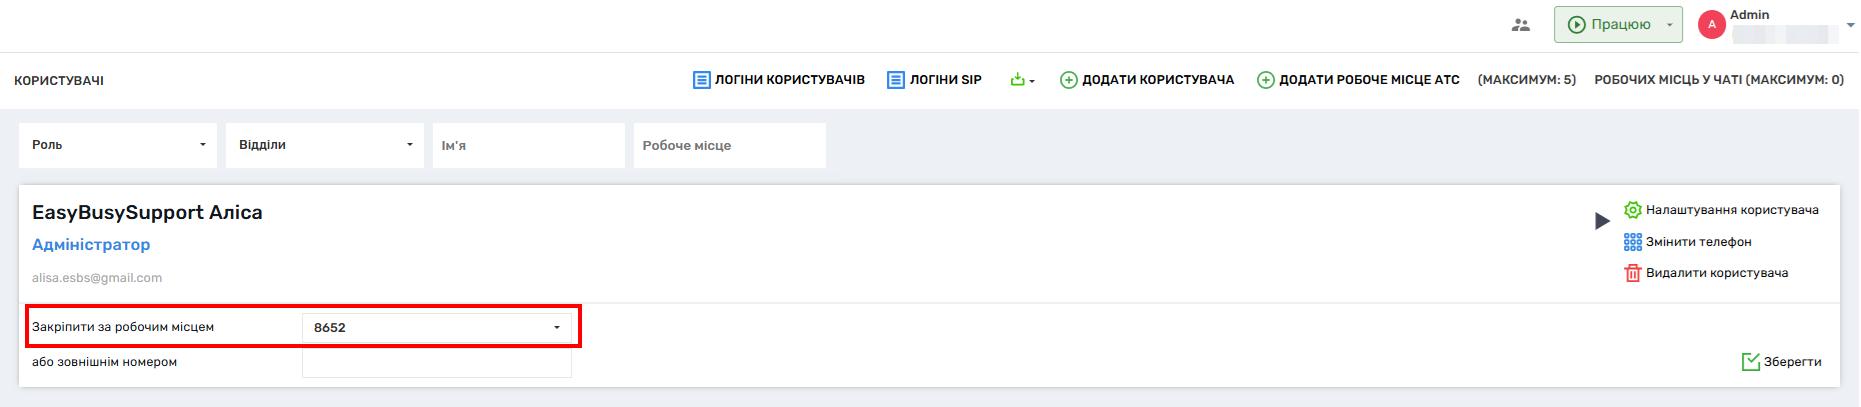Click 'Додати користувача' button
This screenshot has height=407, width=1861.
pyautogui.click(x=1147, y=80)
